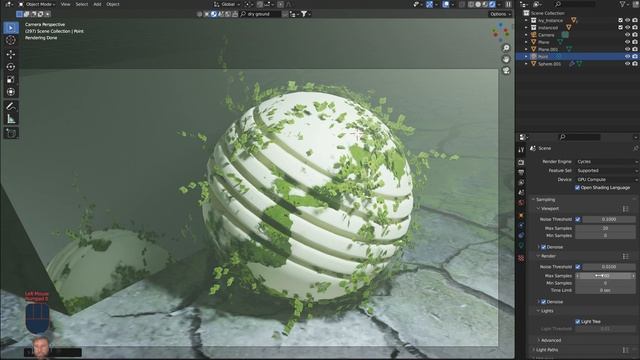This screenshot has width=640, height=360.
Task: Open the Add menu
Action: click(x=97, y=4)
